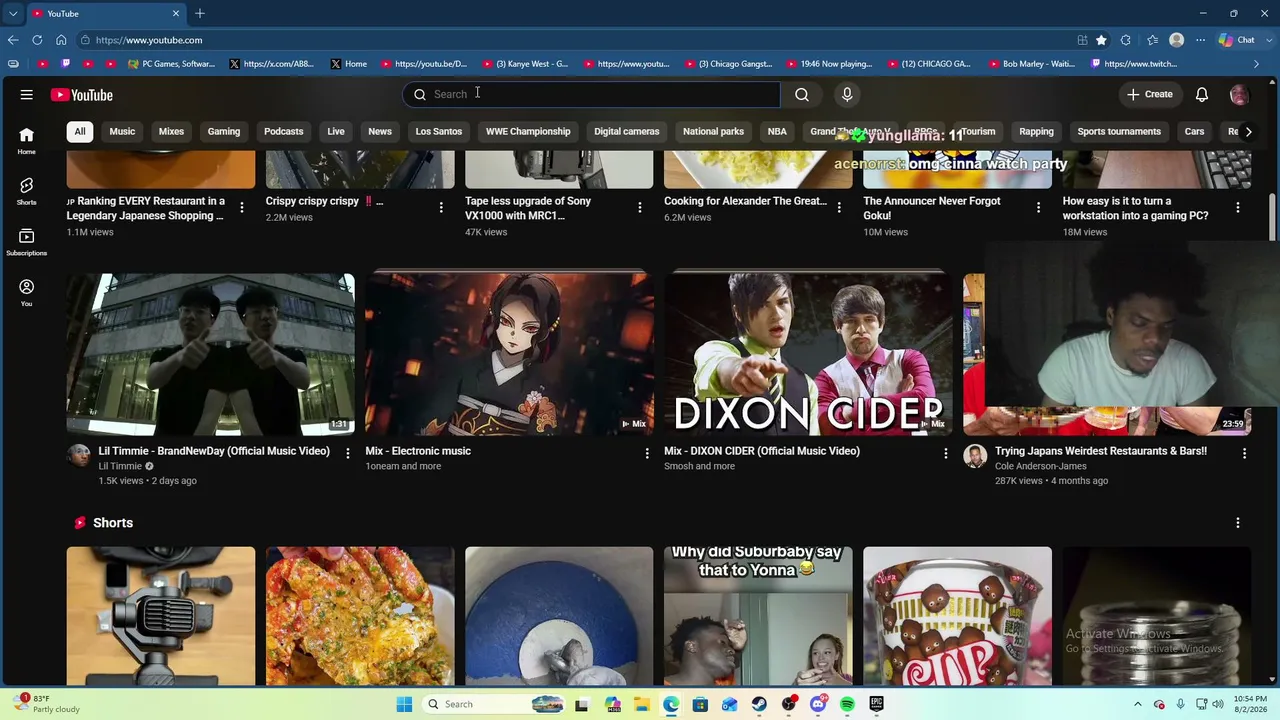Click the browser address bar URL
The height and width of the screenshot is (720, 1280).
149,40
